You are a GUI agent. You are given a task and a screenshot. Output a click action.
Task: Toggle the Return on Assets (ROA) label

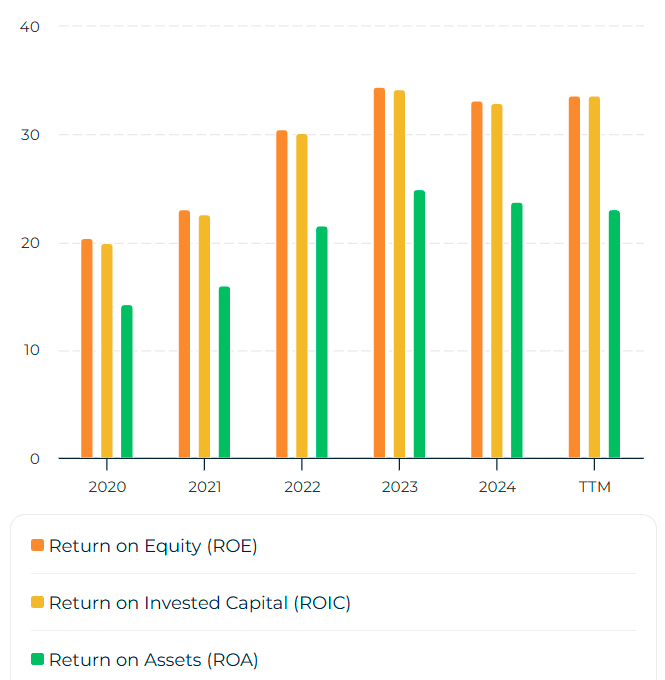(153, 660)
